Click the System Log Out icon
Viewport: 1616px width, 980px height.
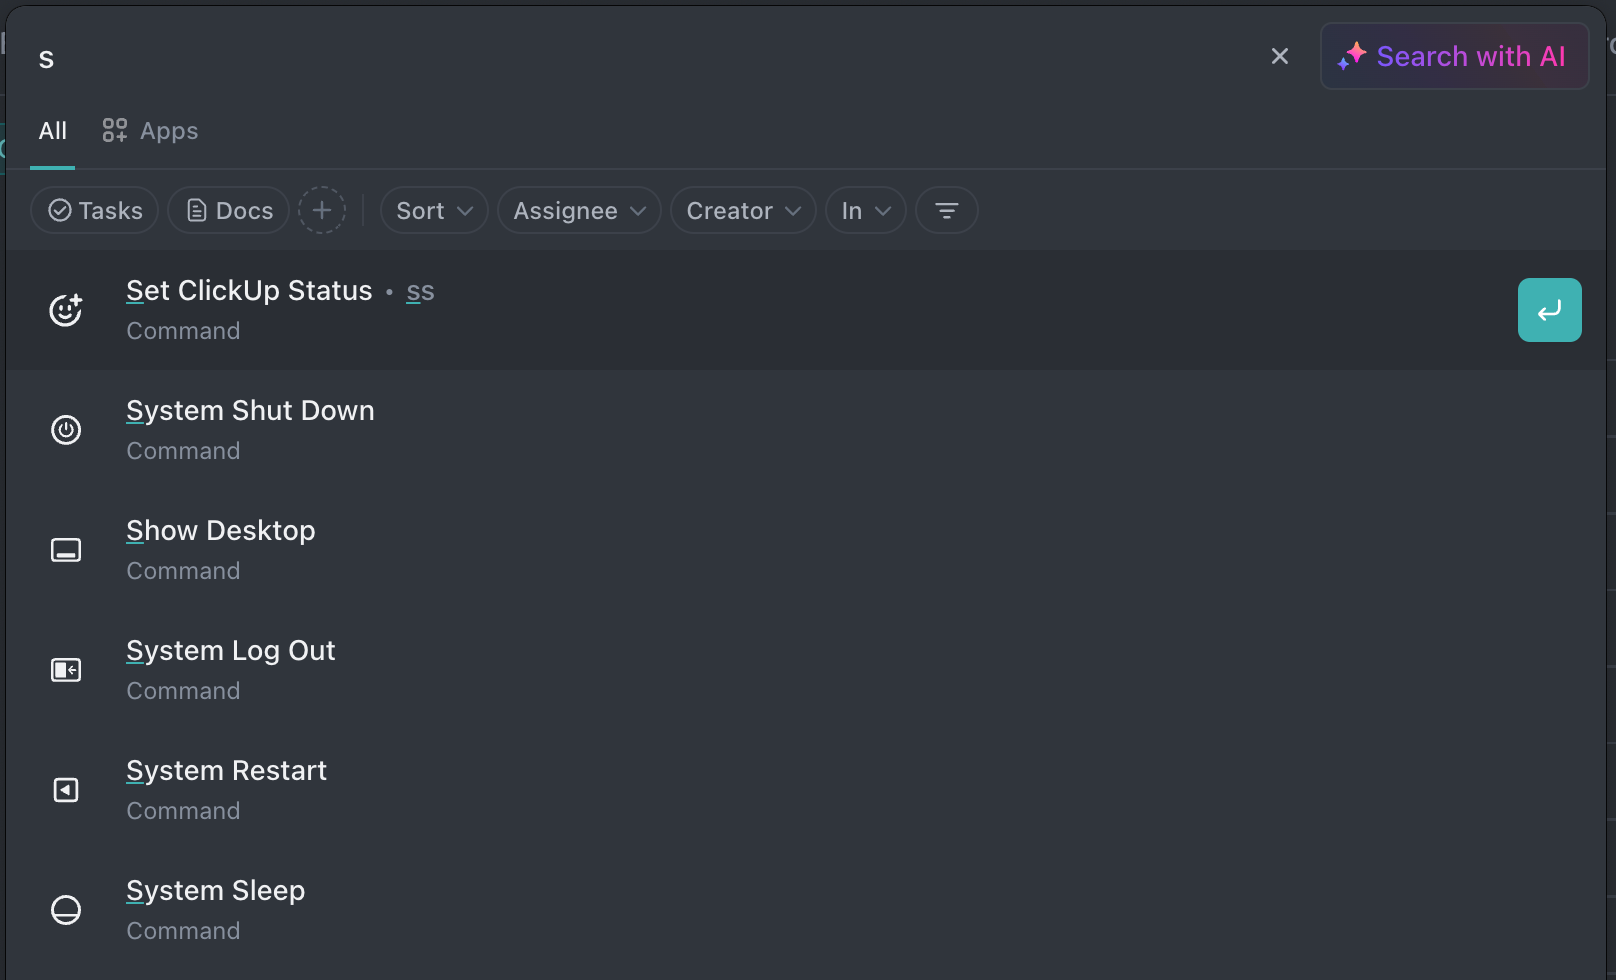[66, 670]
